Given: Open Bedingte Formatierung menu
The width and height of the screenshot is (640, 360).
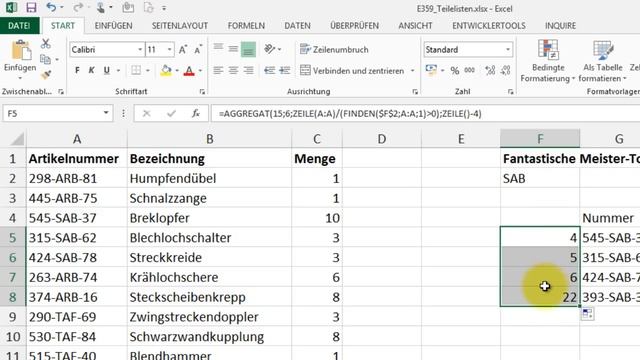Looking at the screenshot, I should pyautogui.click(x=548, y=61).
